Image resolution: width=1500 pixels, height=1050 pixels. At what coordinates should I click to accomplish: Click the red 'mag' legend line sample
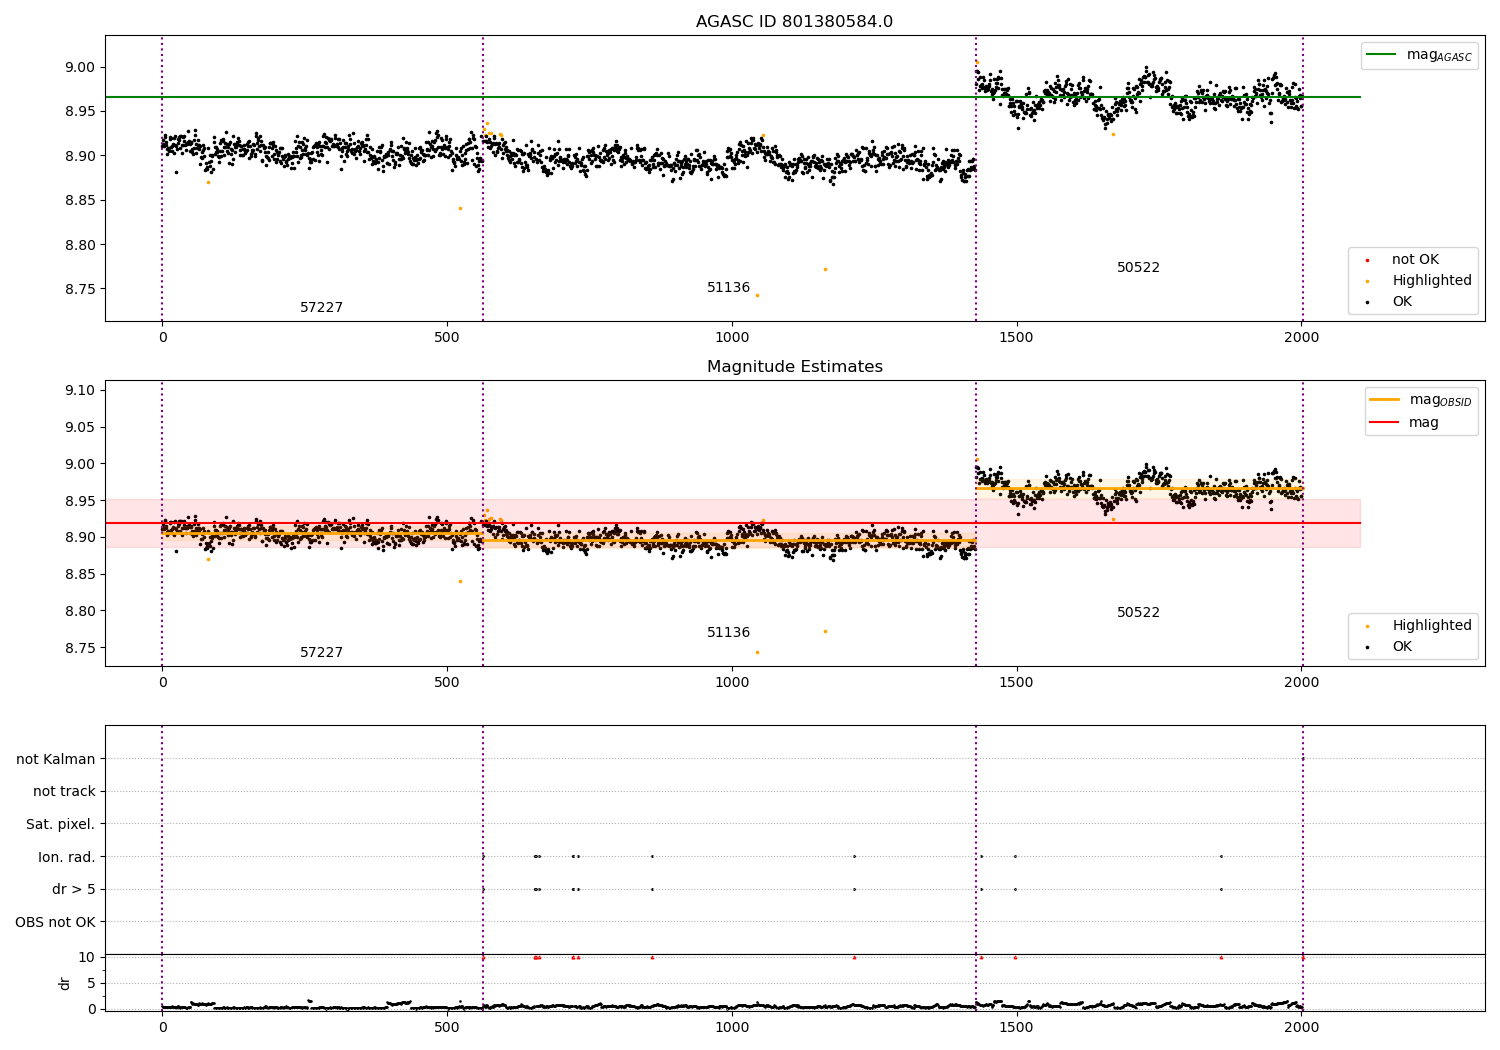point(1385,422)
